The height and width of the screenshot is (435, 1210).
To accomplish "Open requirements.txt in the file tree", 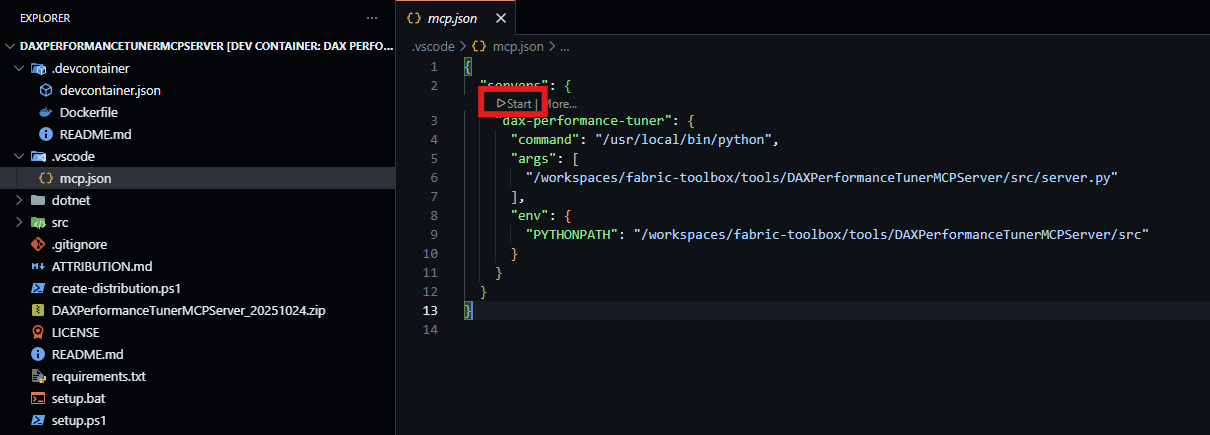I will coord(98,376).
